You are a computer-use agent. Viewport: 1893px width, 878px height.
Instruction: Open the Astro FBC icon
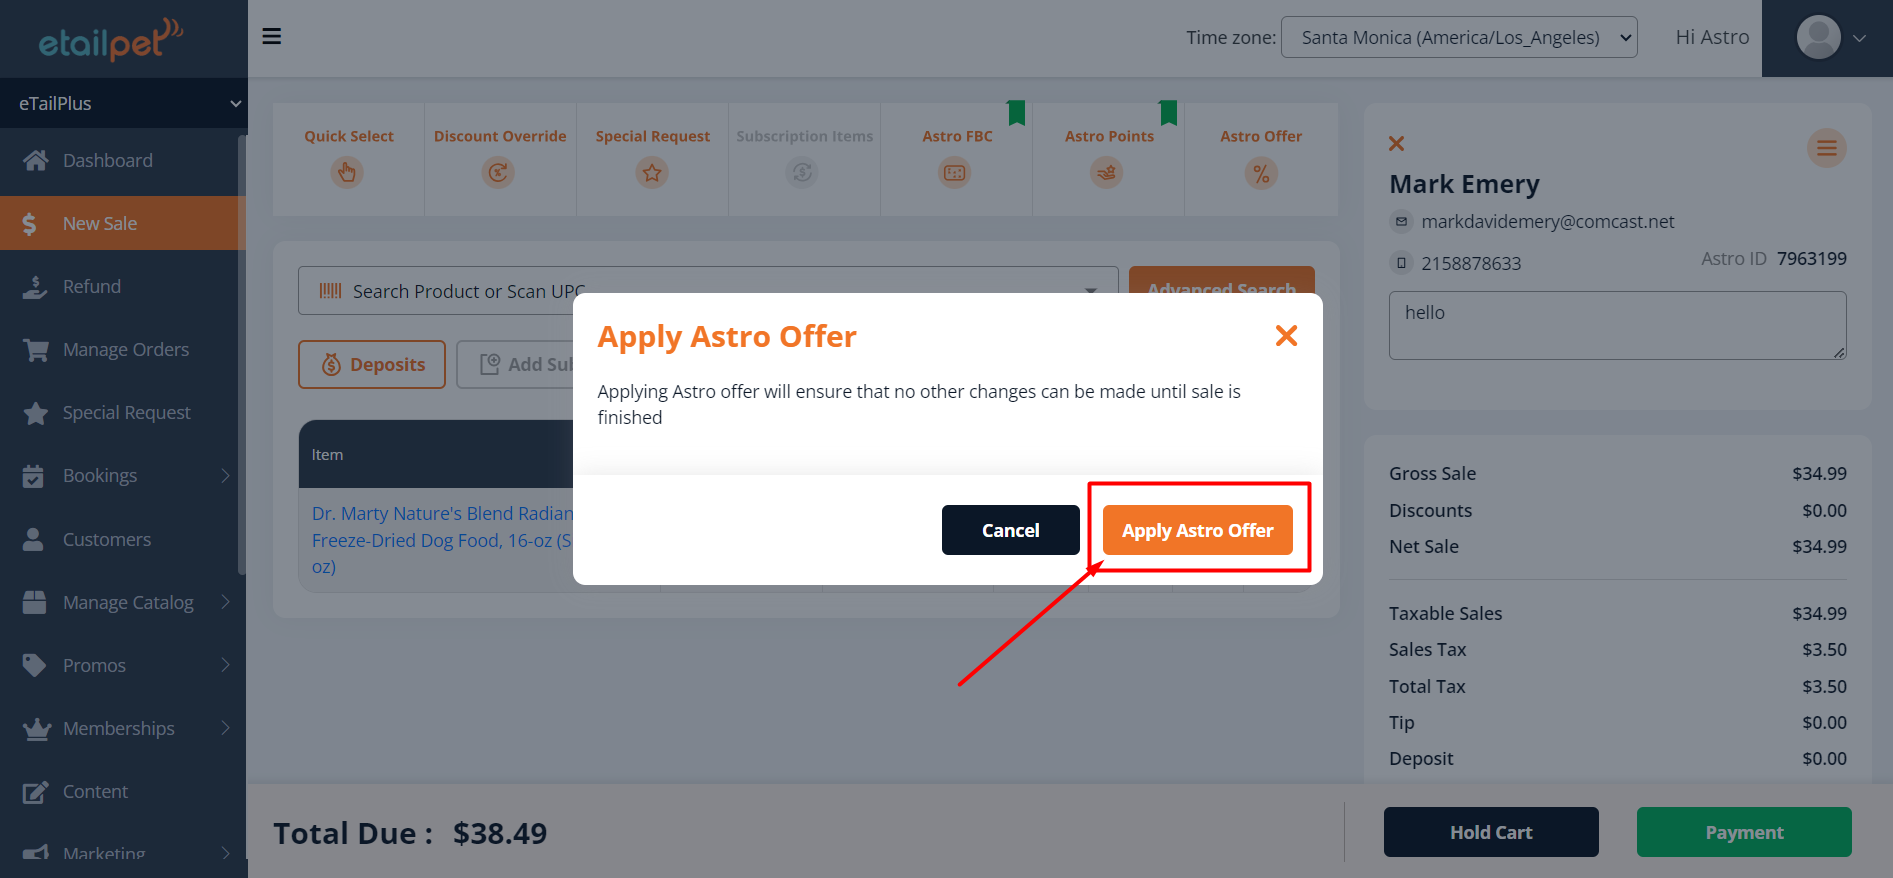[955, 173]
